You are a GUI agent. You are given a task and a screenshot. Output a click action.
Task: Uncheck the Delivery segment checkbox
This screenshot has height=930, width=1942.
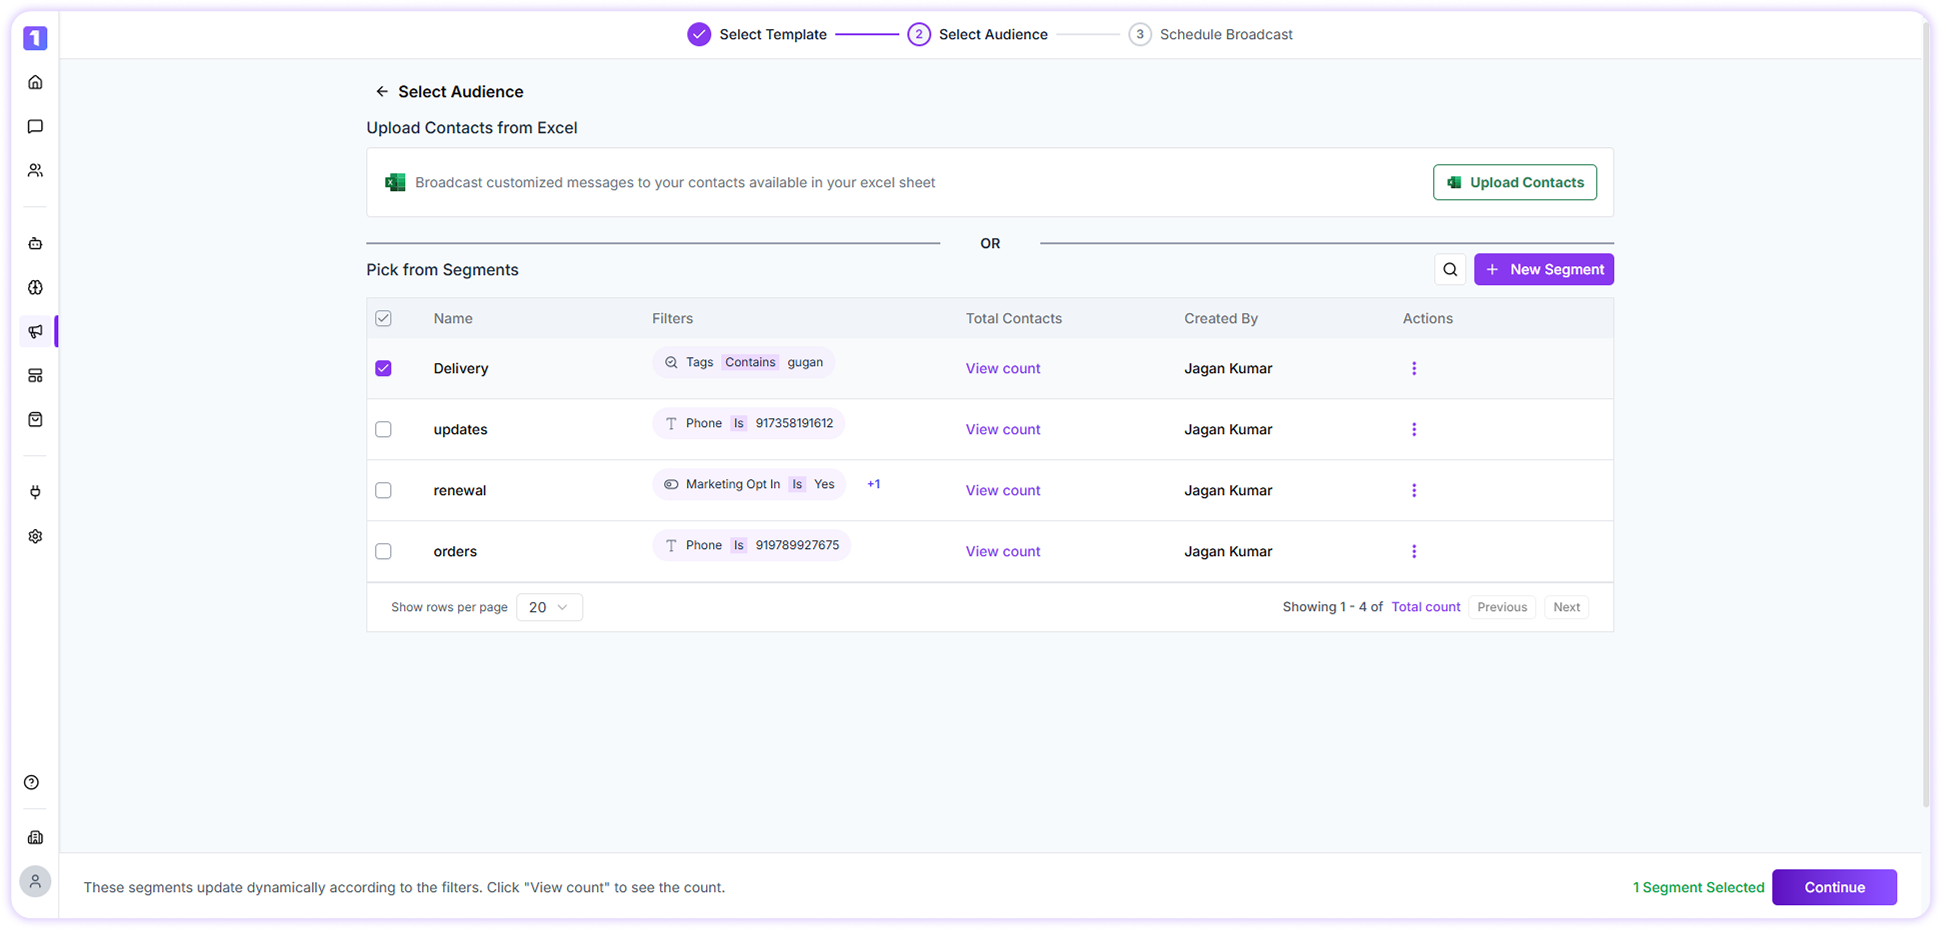click(x=383, y=368)
